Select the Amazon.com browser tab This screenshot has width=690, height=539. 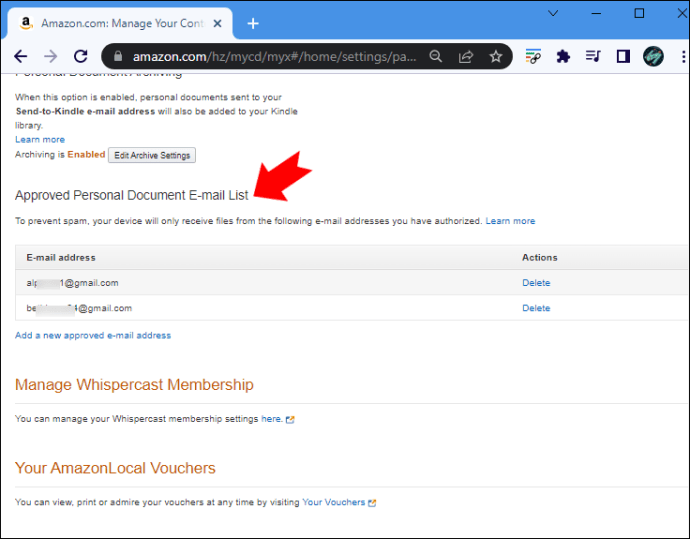[x=120, y=23]
